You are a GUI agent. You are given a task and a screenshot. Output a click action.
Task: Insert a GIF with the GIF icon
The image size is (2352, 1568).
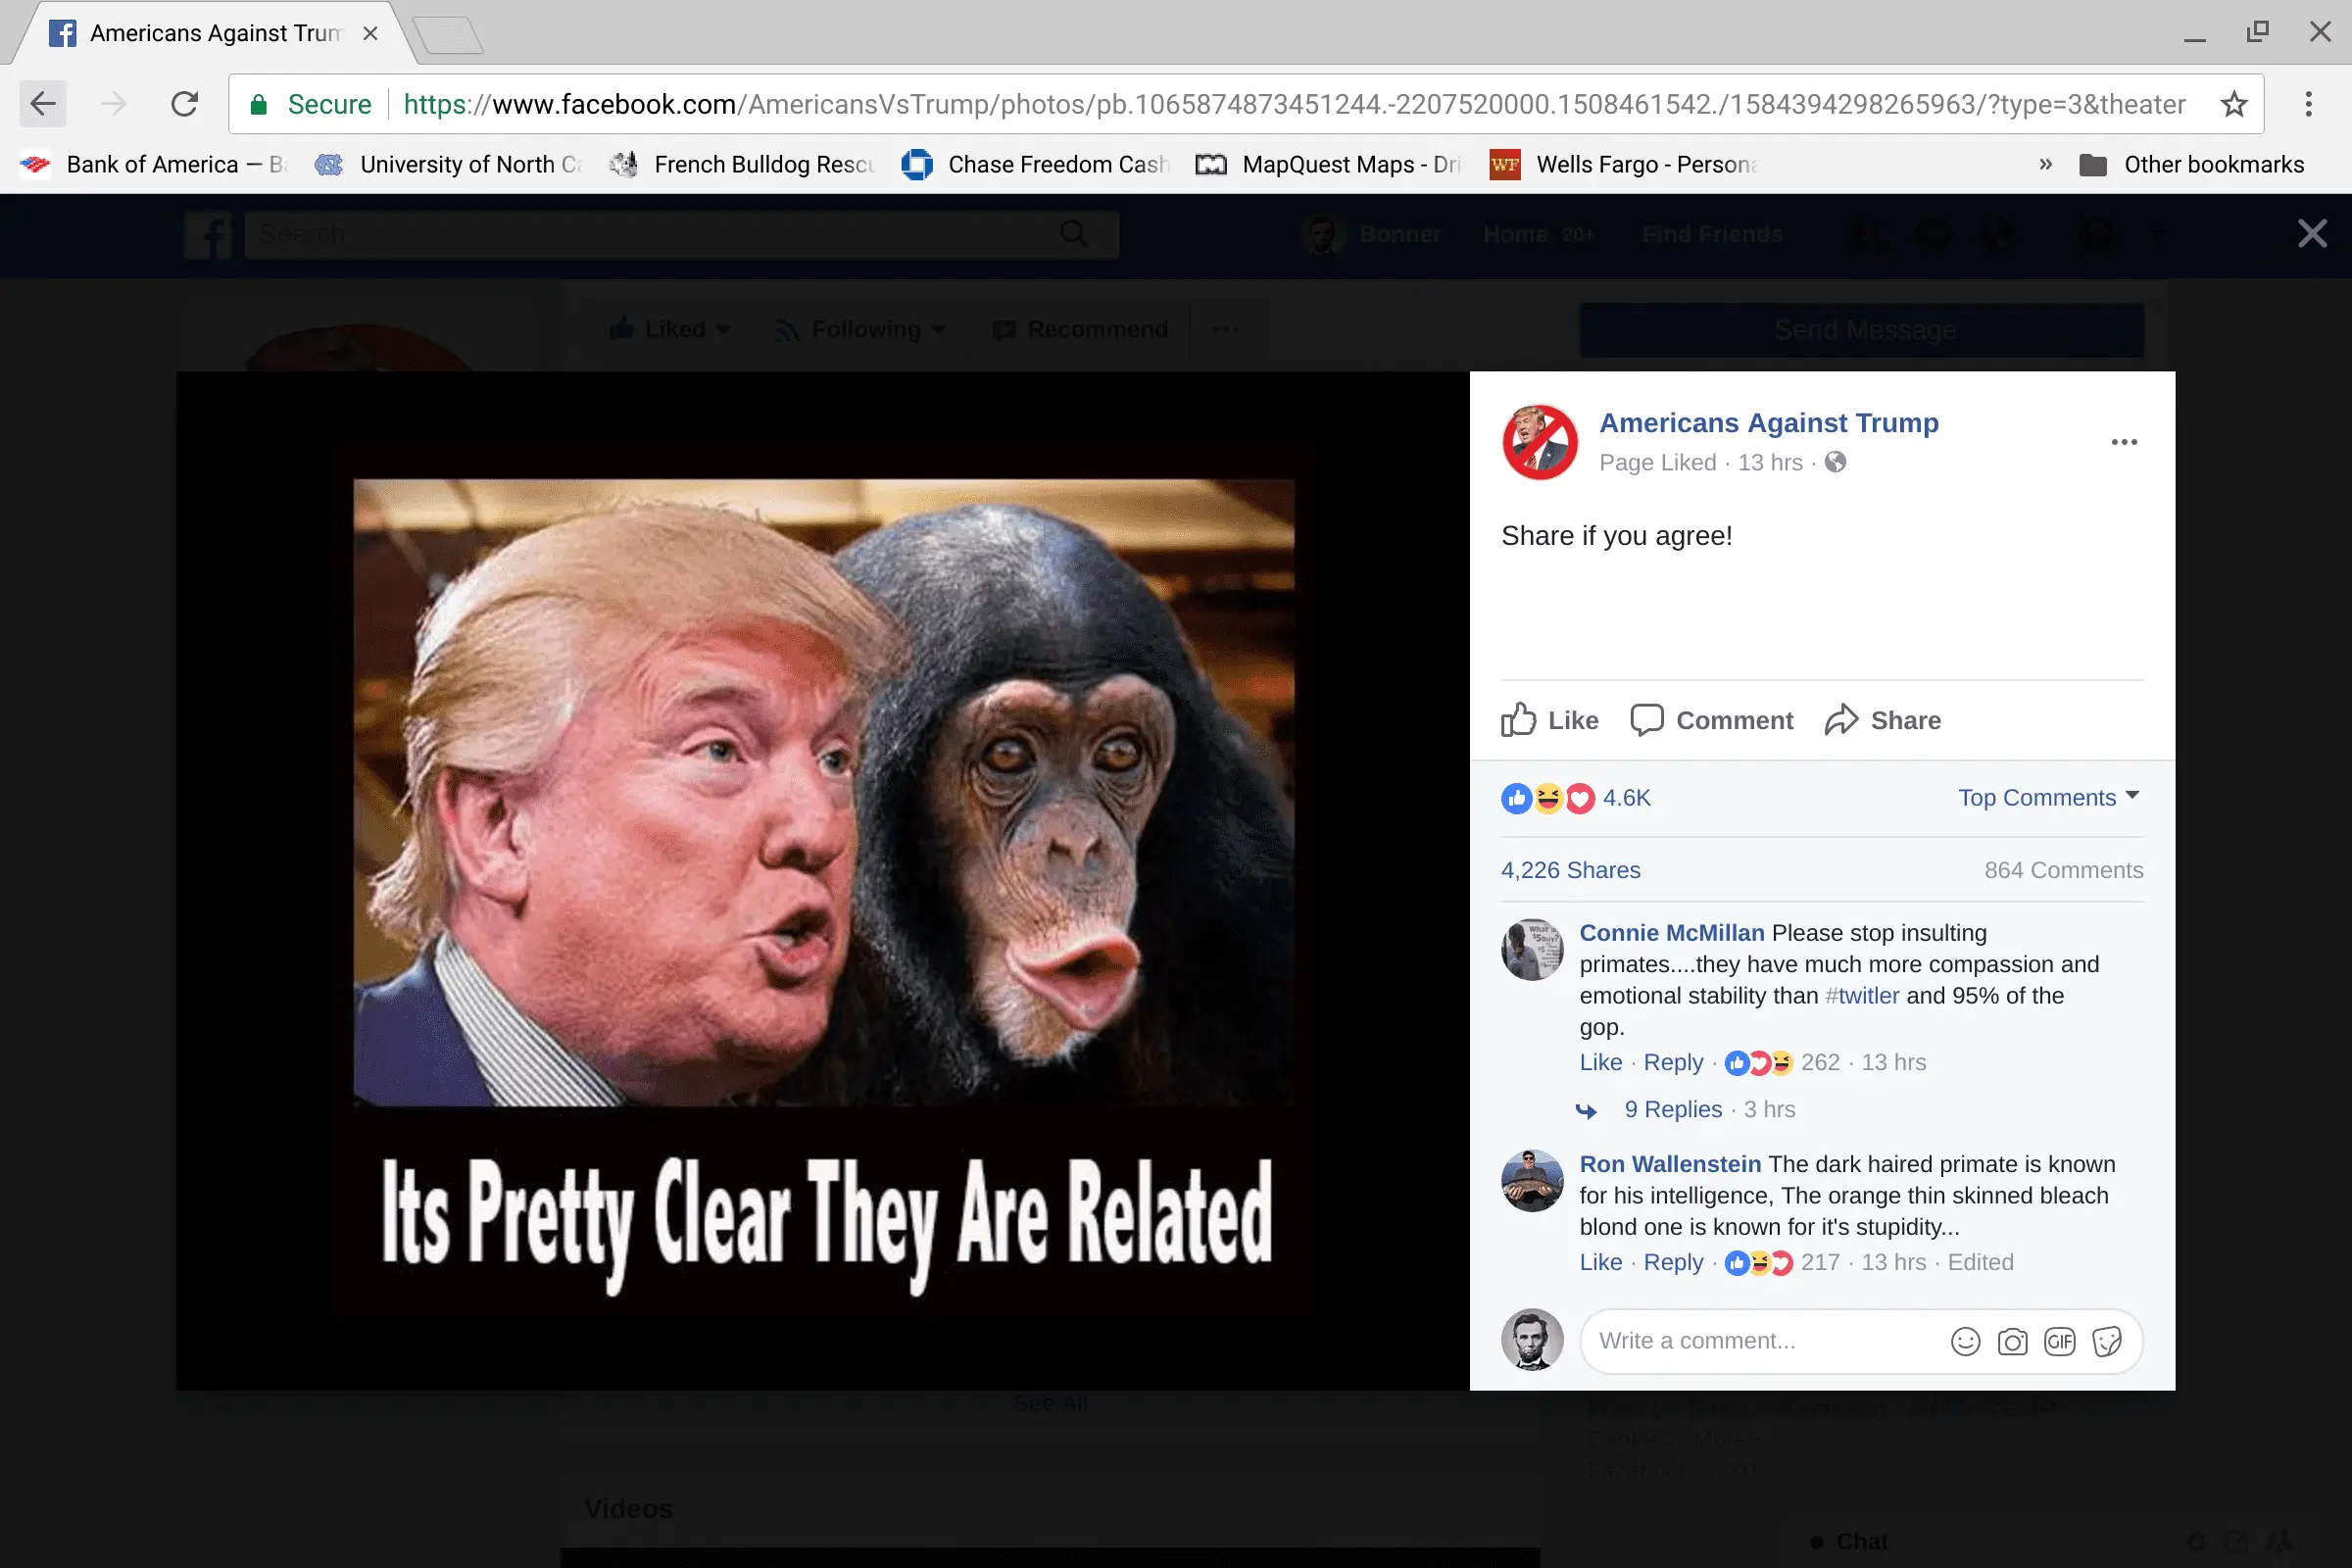[x=2059, y=1341]
